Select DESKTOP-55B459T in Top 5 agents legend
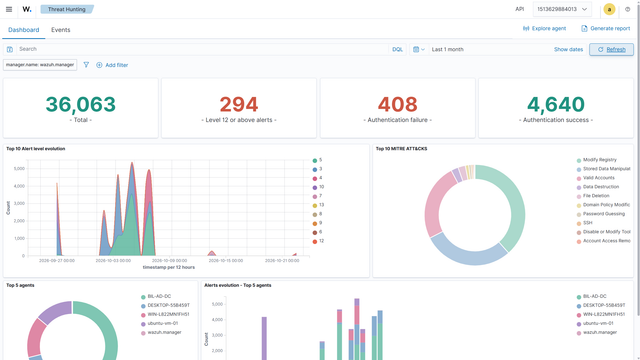 [166, 305]
